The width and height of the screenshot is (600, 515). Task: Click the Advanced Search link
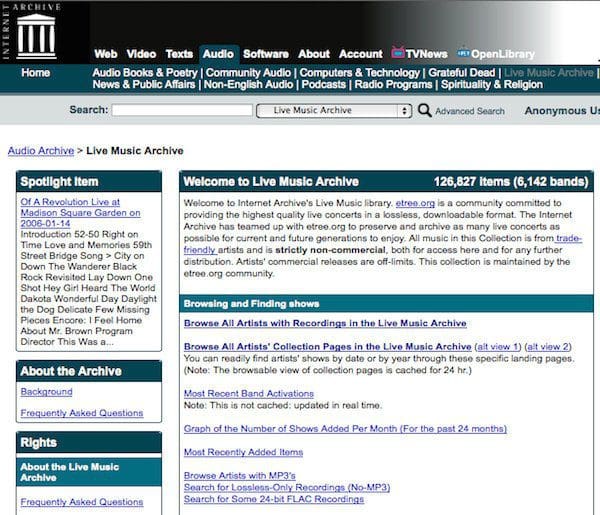[x=470, y=111]
